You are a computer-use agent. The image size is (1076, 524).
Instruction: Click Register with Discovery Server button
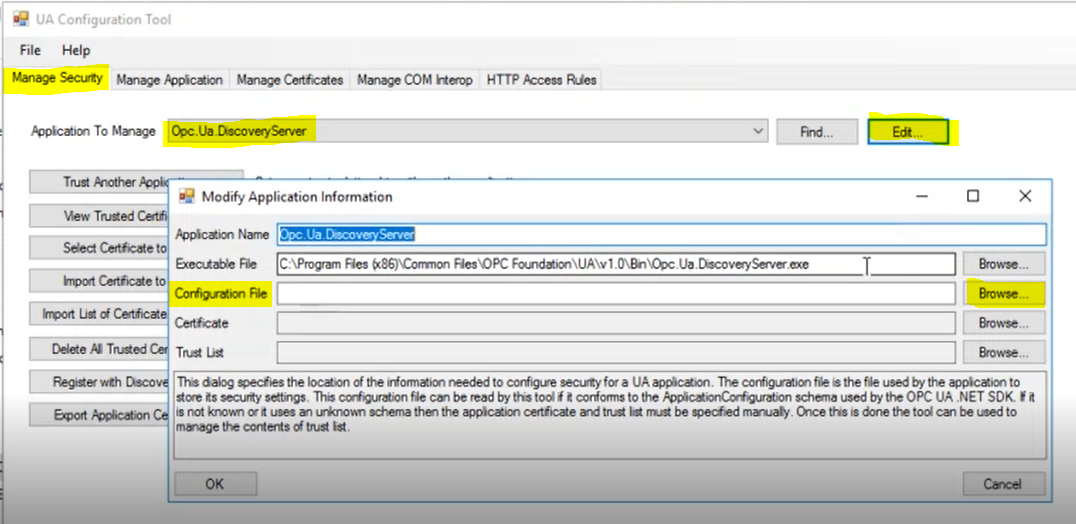coord(100,381)
